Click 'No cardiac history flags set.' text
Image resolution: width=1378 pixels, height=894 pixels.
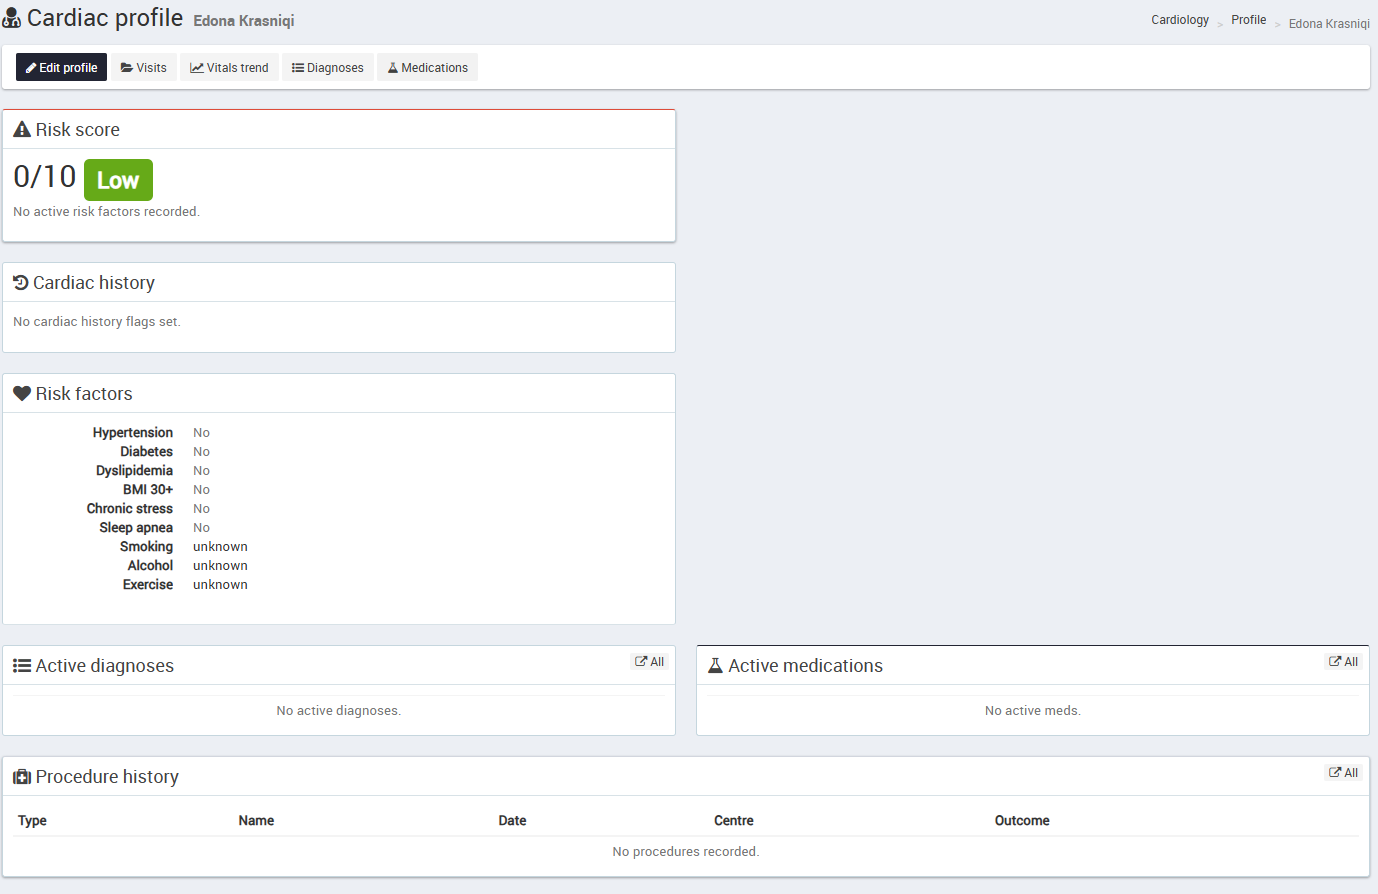(97, 321)
